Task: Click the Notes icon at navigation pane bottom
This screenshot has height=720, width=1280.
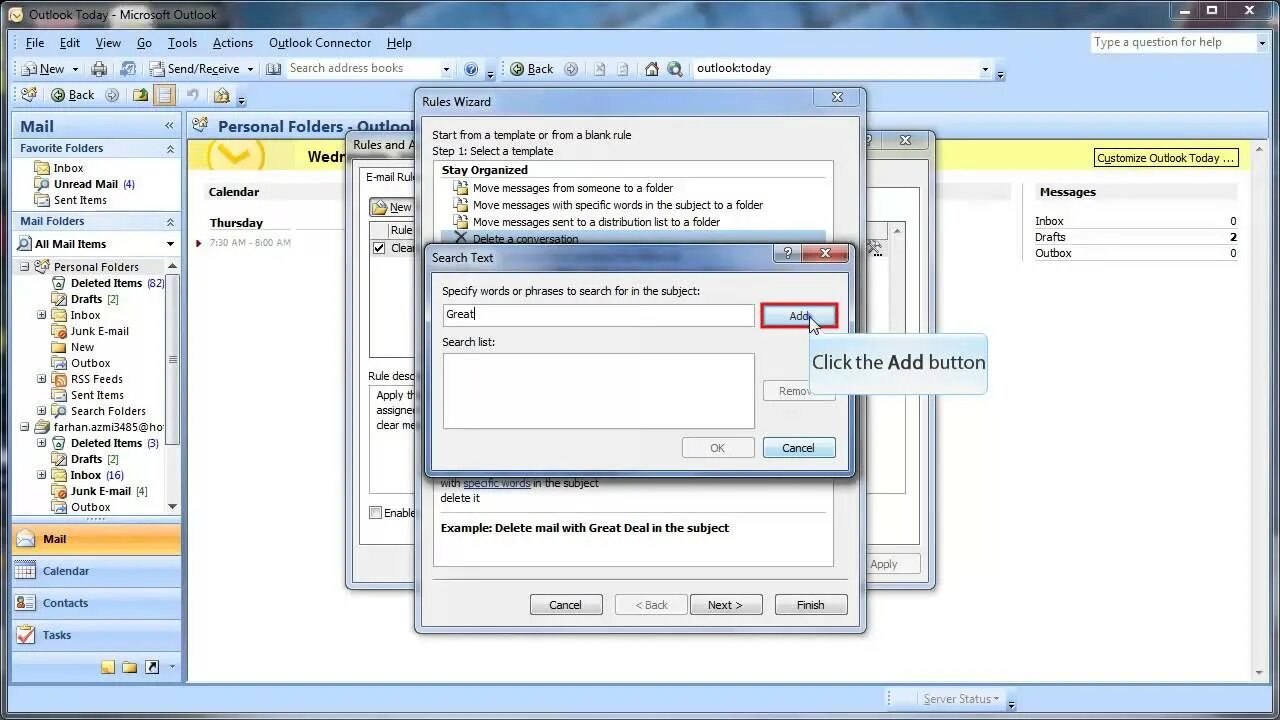Action: click(x=107, y=667)
